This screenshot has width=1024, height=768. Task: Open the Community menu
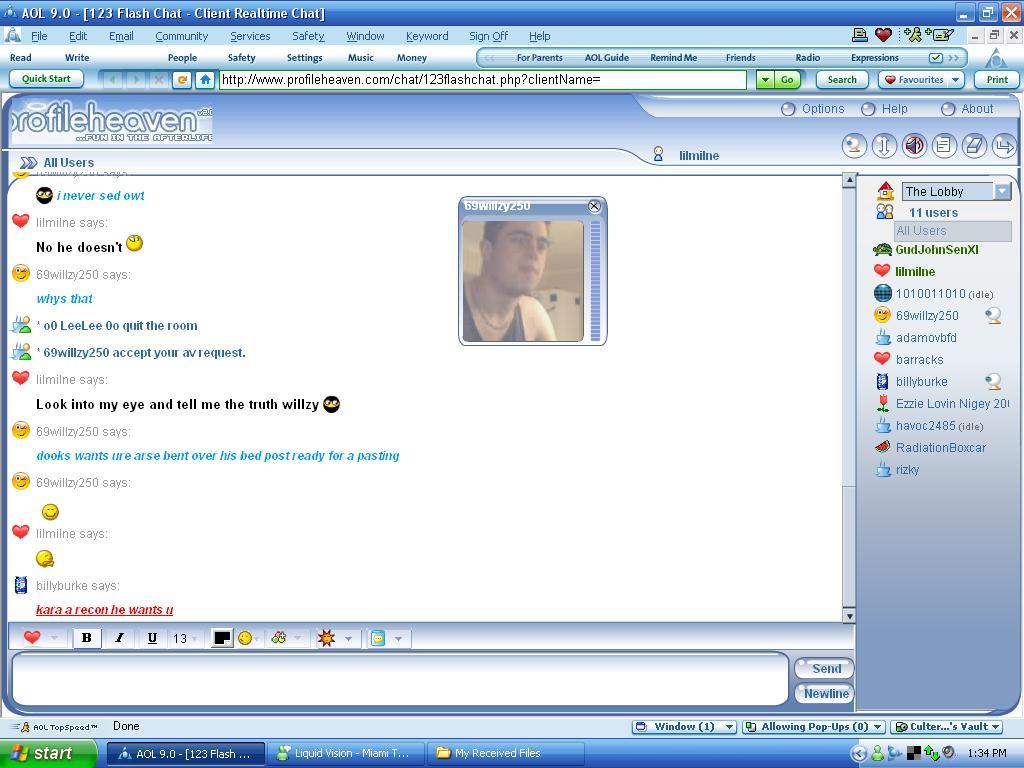[x=182, y=36]
